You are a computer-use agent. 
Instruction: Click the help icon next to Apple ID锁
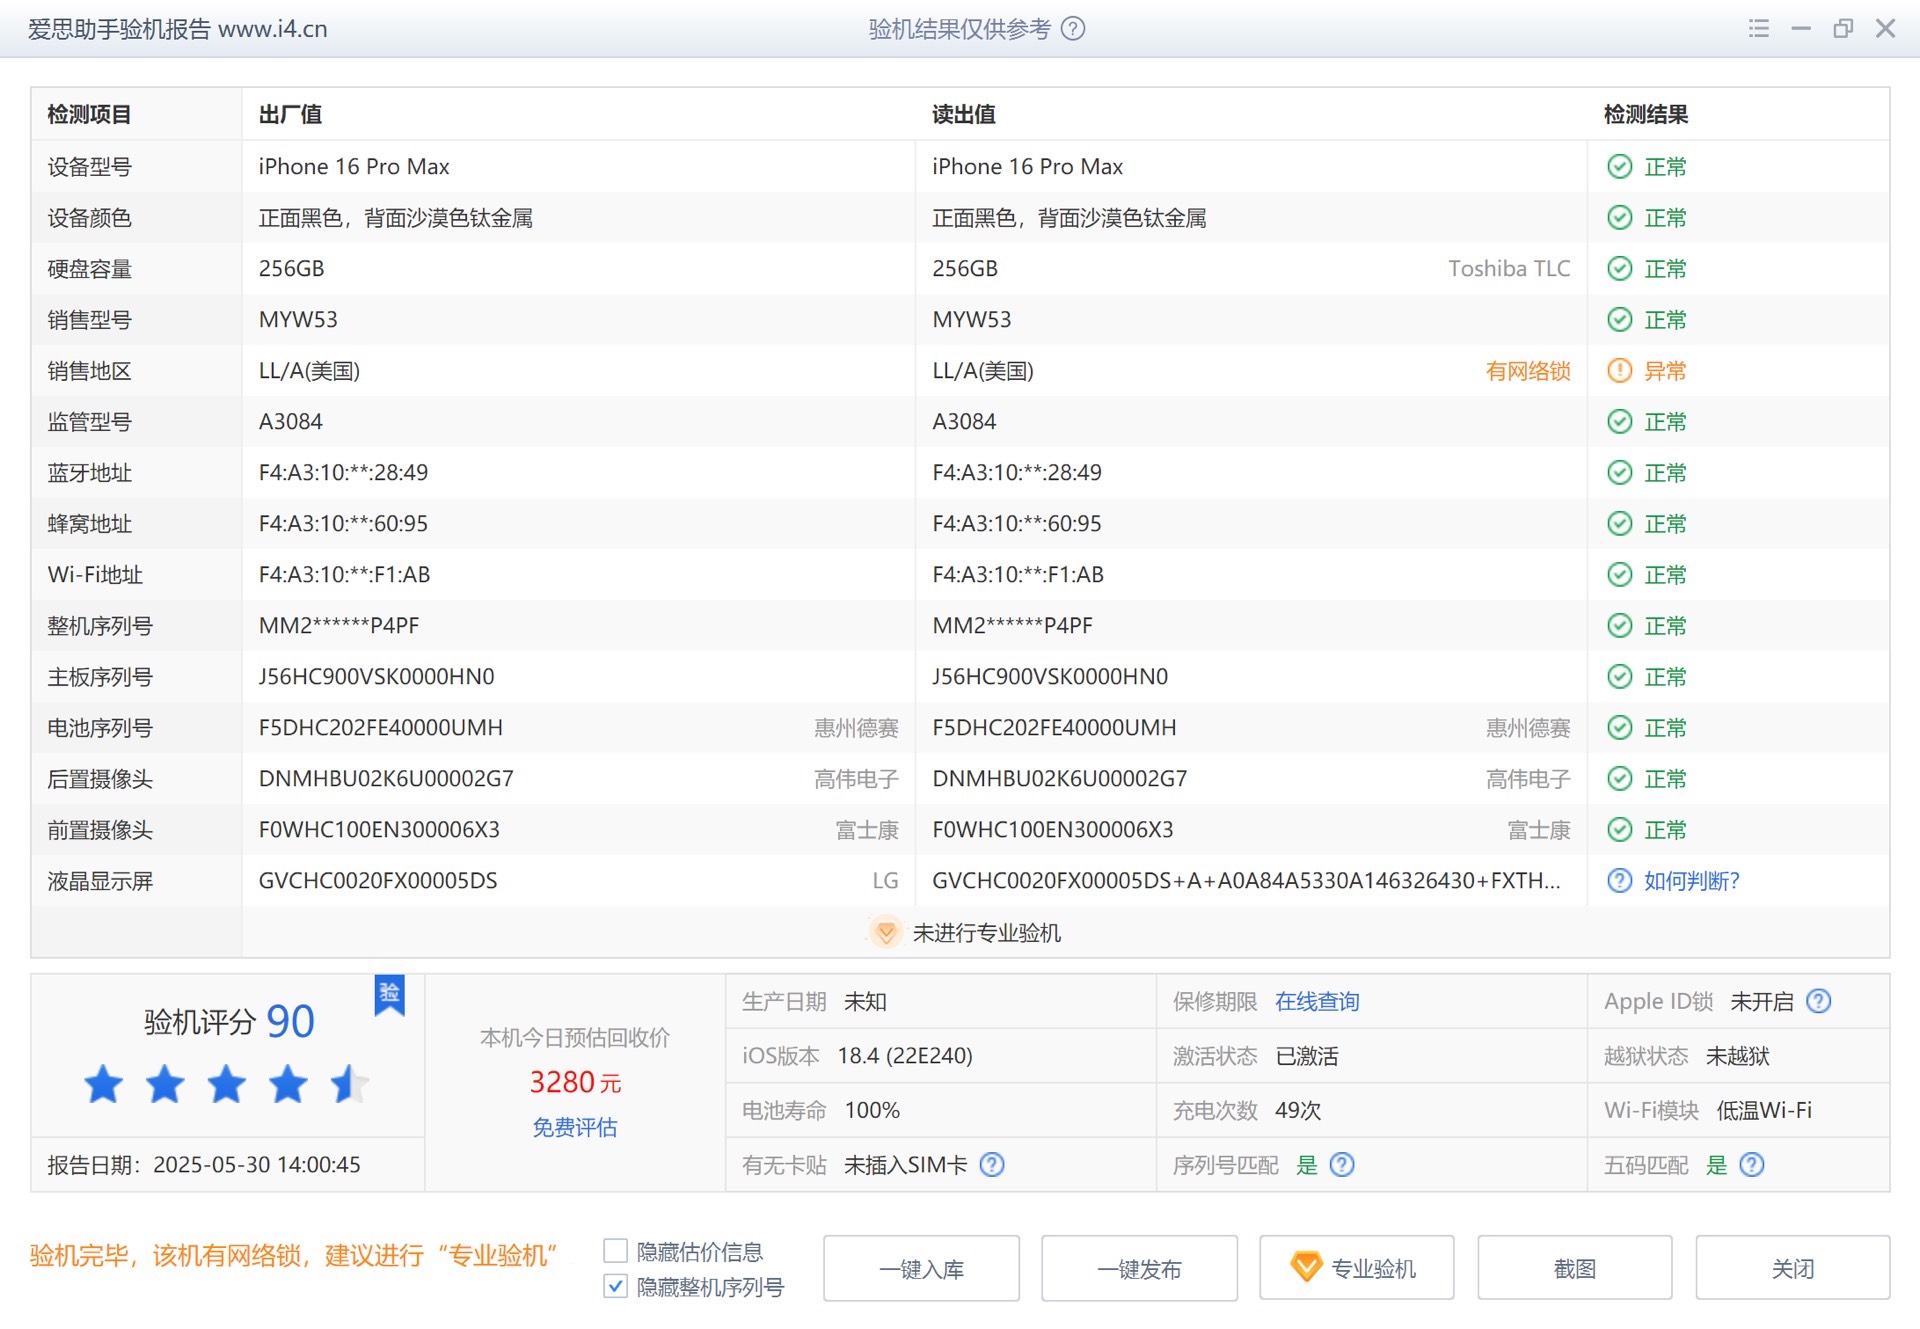point(1819,1001)
